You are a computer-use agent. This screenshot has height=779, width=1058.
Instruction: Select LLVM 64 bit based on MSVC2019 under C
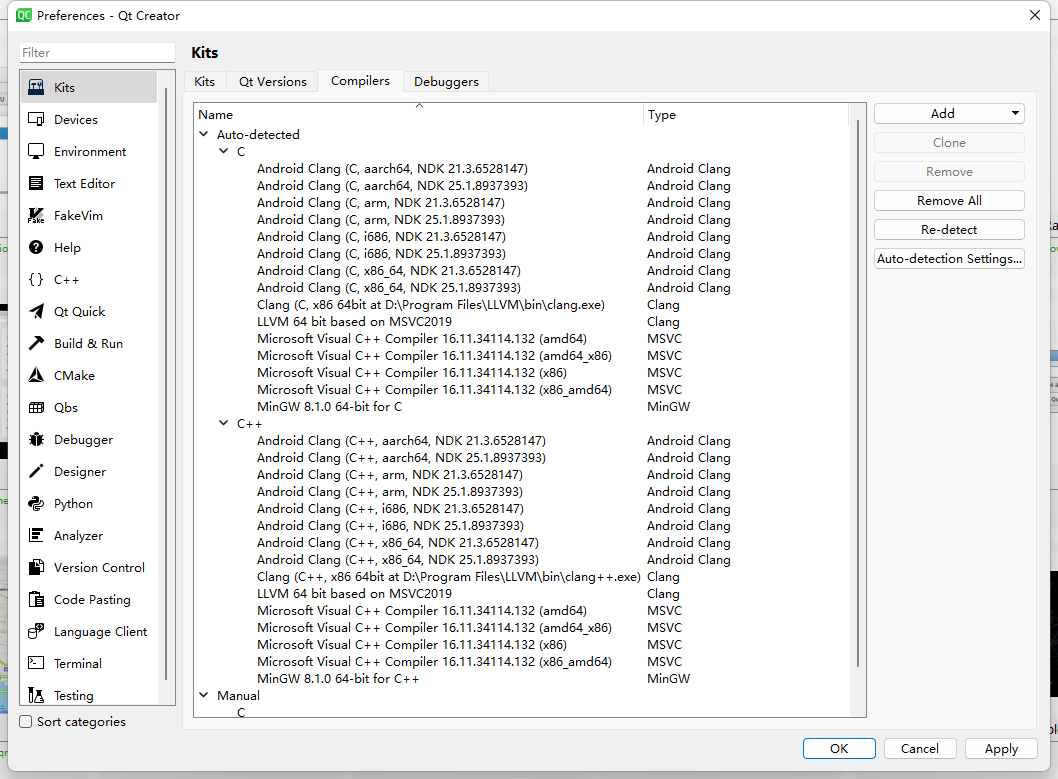(x=354, y=322)
